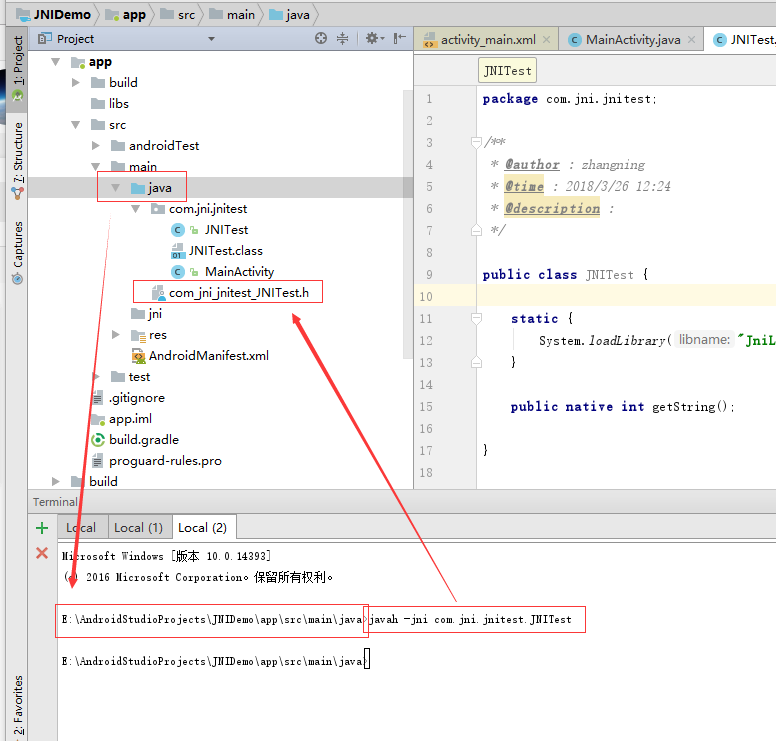The image size is (776, 741).
Task: Expand the build folder under app
Action: [x=75, y=83]
